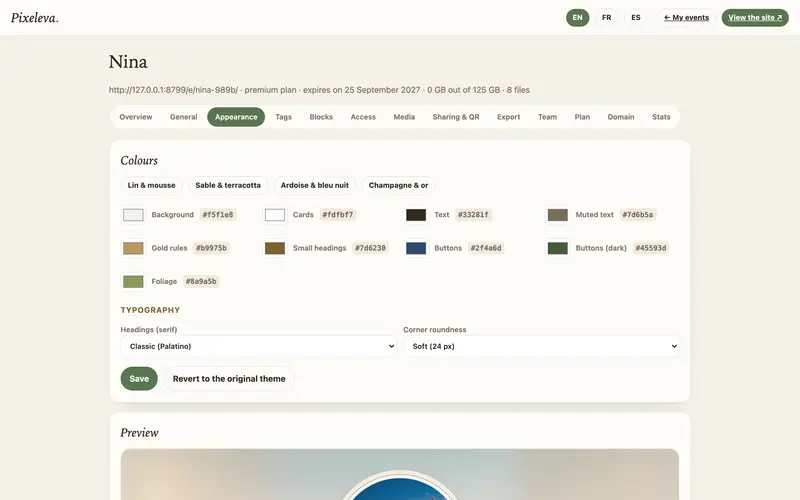Open the Blocks tab
Viewport: 800px width, 500px height.
(321, 117)
